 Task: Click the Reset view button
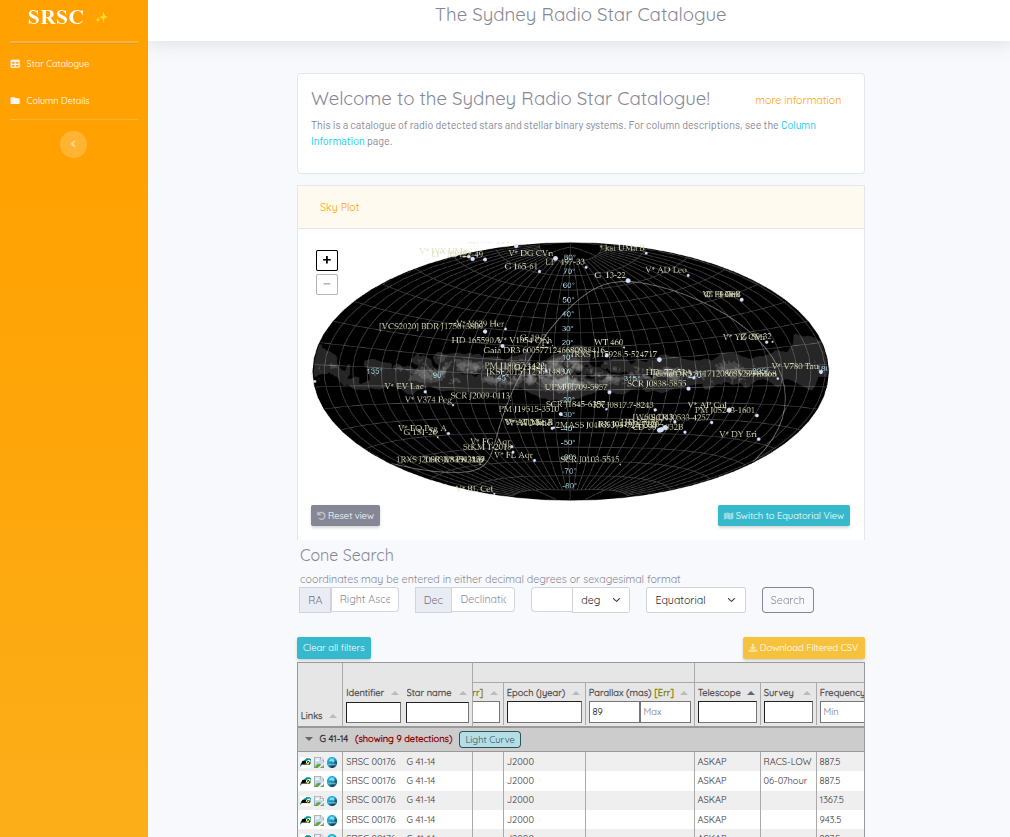pyautogui.click(x=345, y=515)
